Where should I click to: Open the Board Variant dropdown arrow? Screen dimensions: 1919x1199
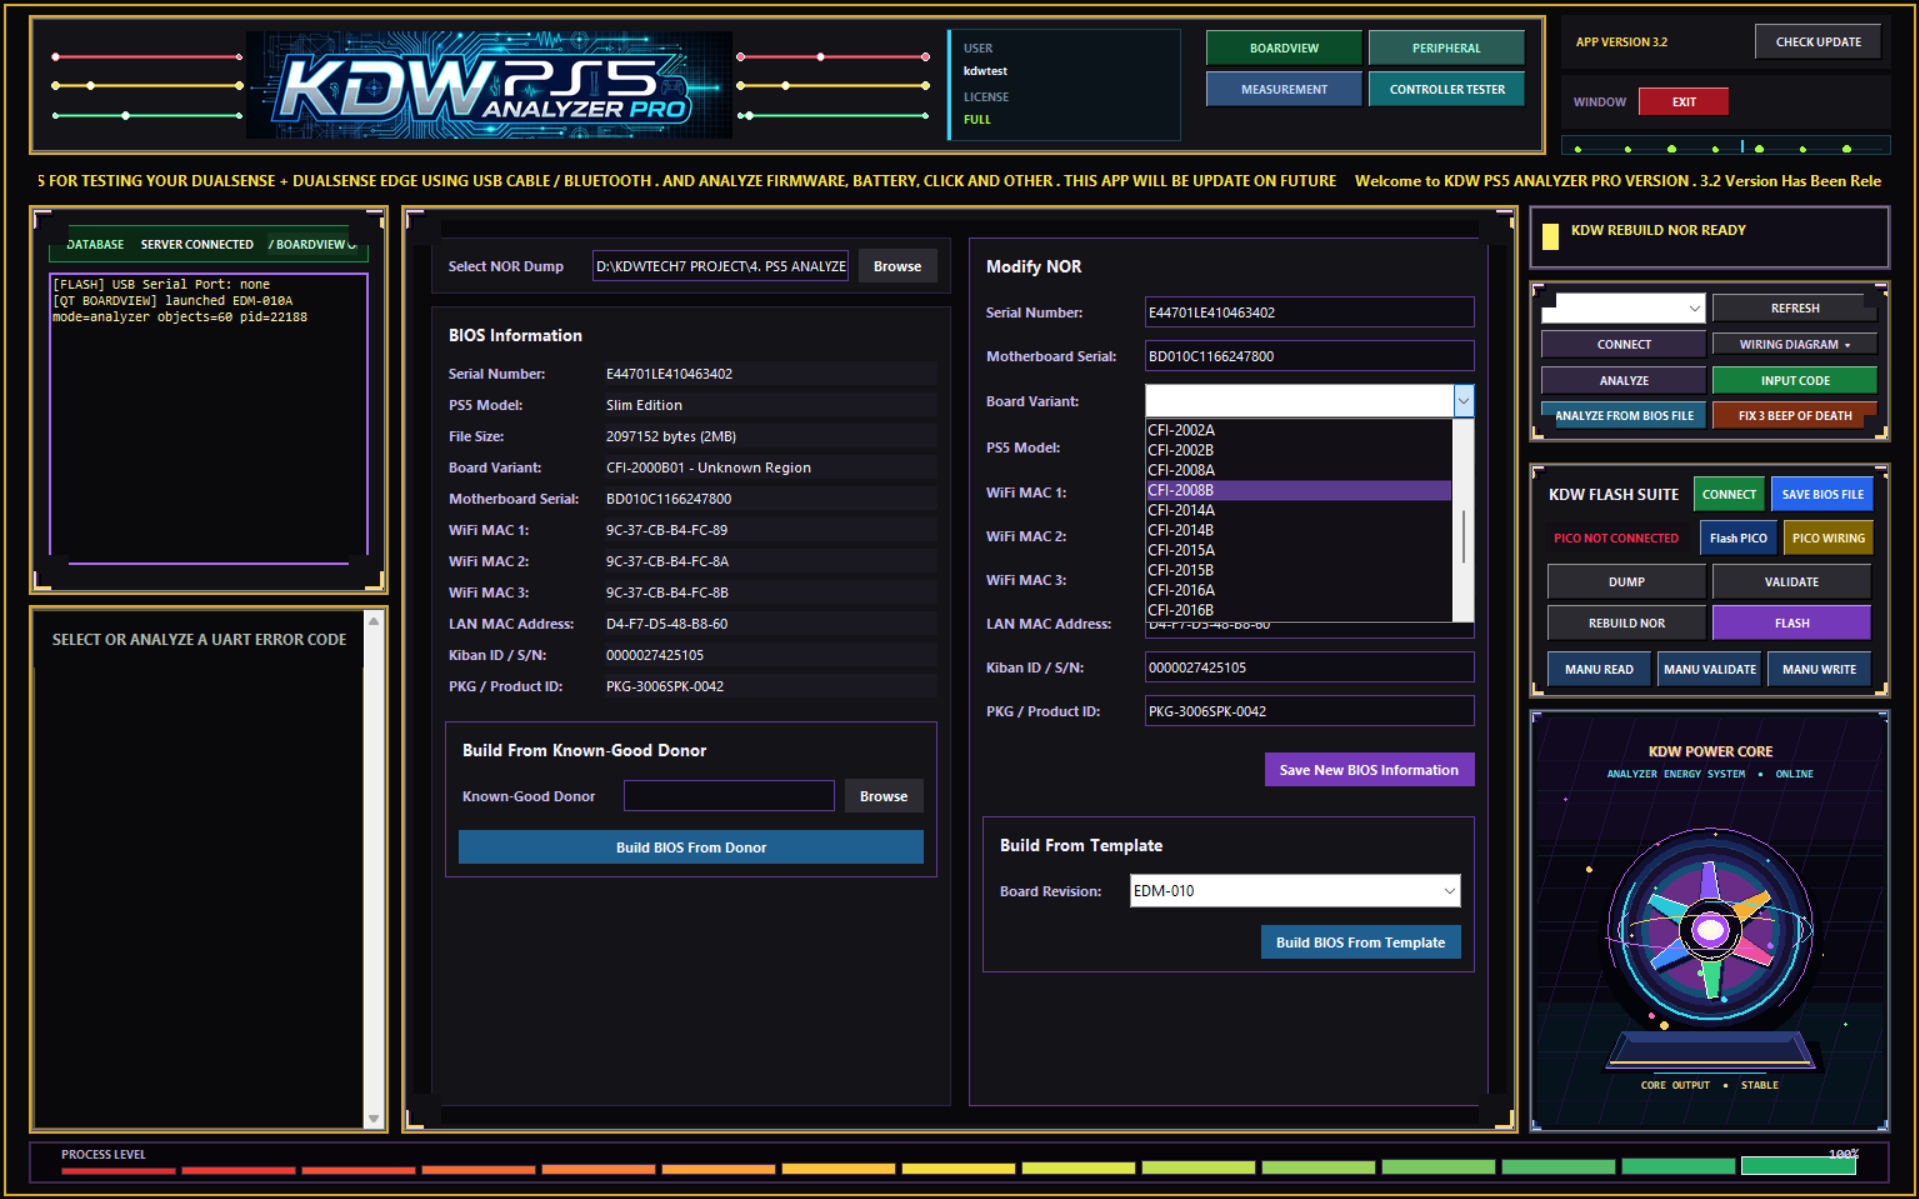(1463, 401)
